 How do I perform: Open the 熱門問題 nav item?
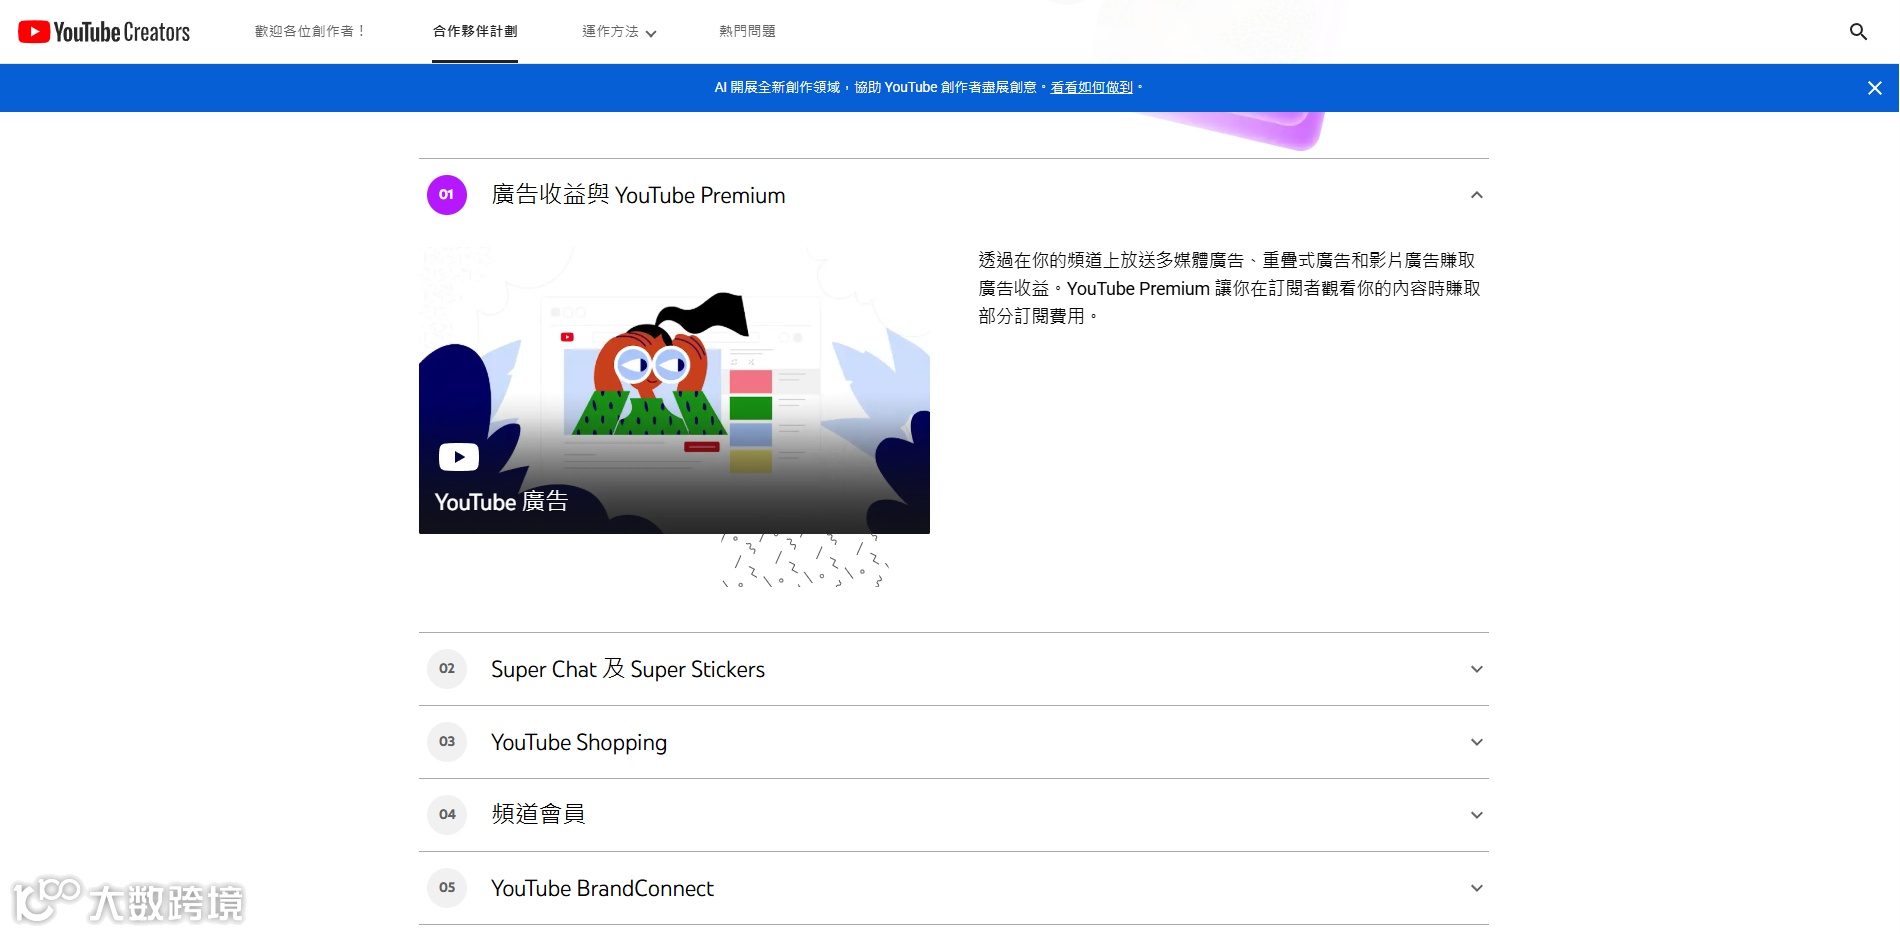tap(747, 32)
